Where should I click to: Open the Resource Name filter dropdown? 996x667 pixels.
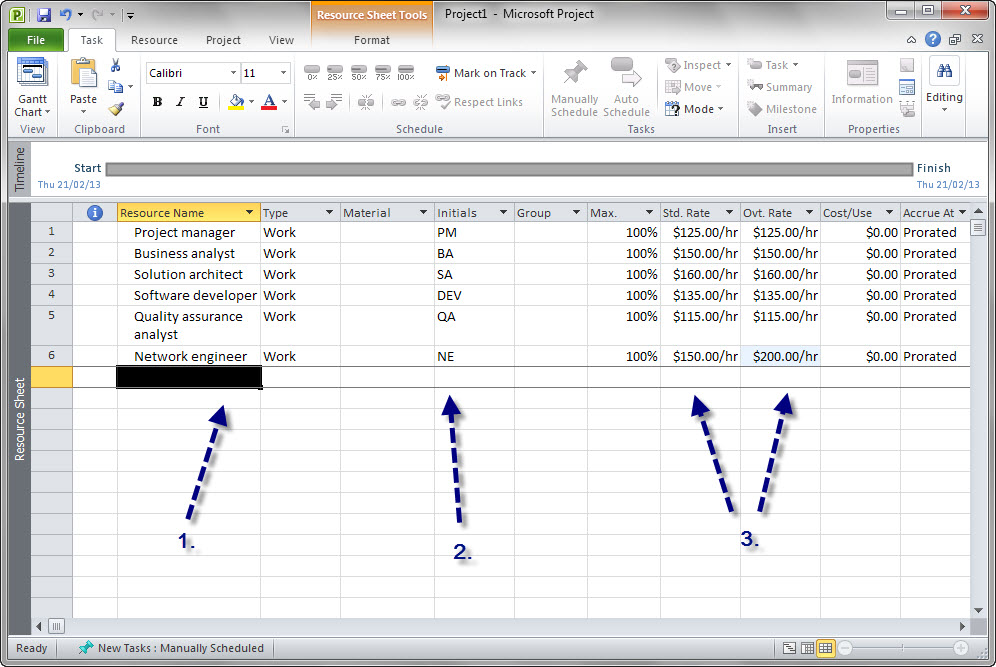249,212
